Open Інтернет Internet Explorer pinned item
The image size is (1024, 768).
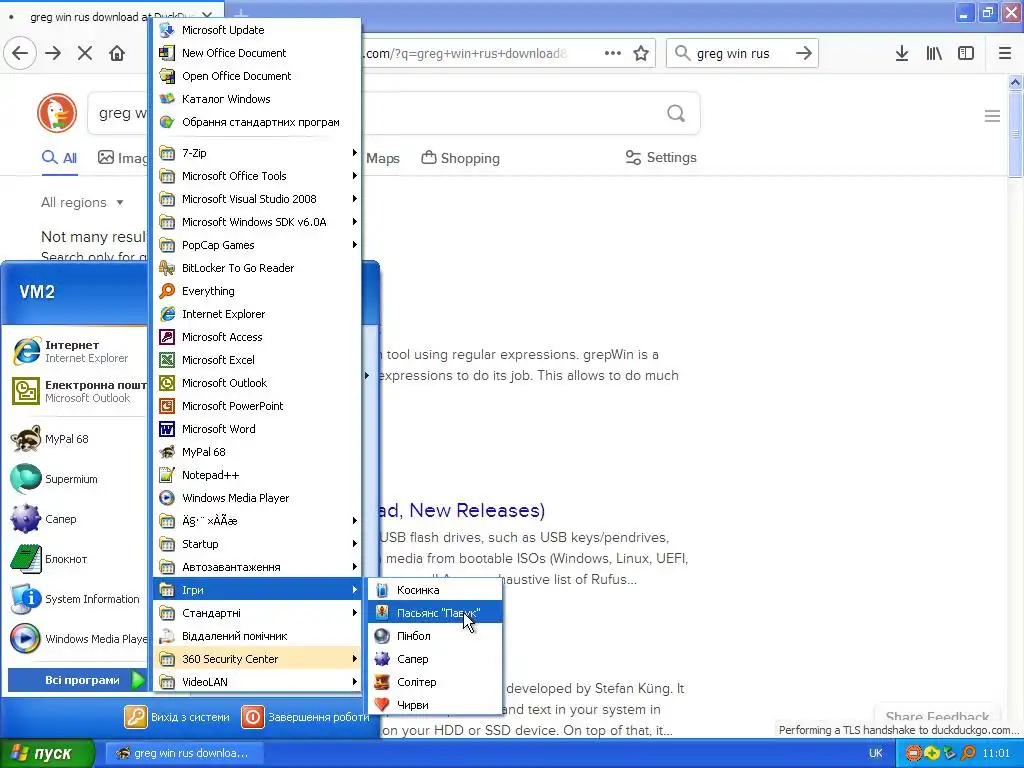coord(77,351)
